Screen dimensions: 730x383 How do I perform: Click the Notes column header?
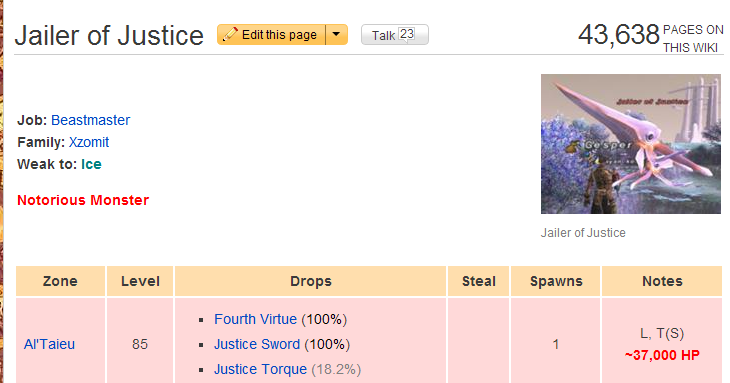tap(662, 281)
